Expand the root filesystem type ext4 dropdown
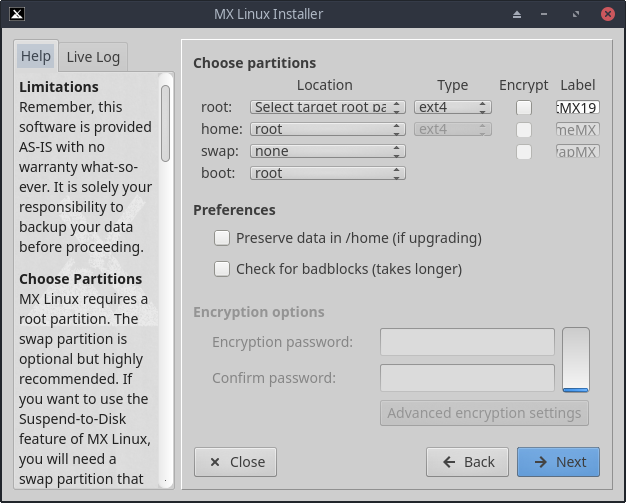This screenshot has width=626, height=503. coord(452,107)
